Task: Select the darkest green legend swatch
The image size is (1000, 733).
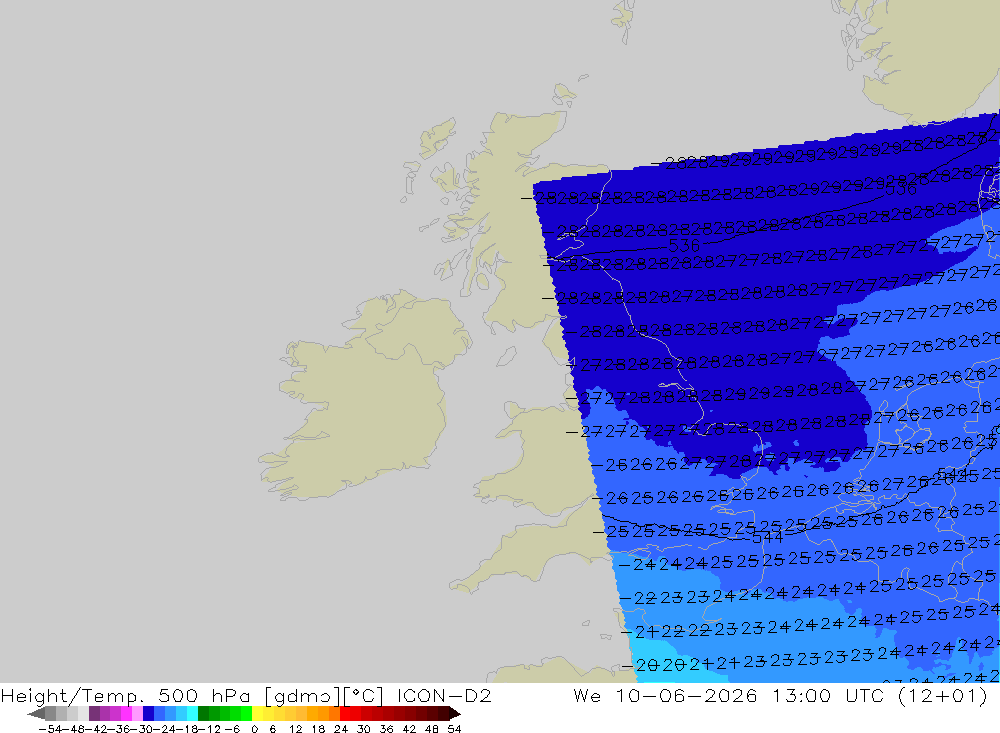Action: click(x=203, y=714)
